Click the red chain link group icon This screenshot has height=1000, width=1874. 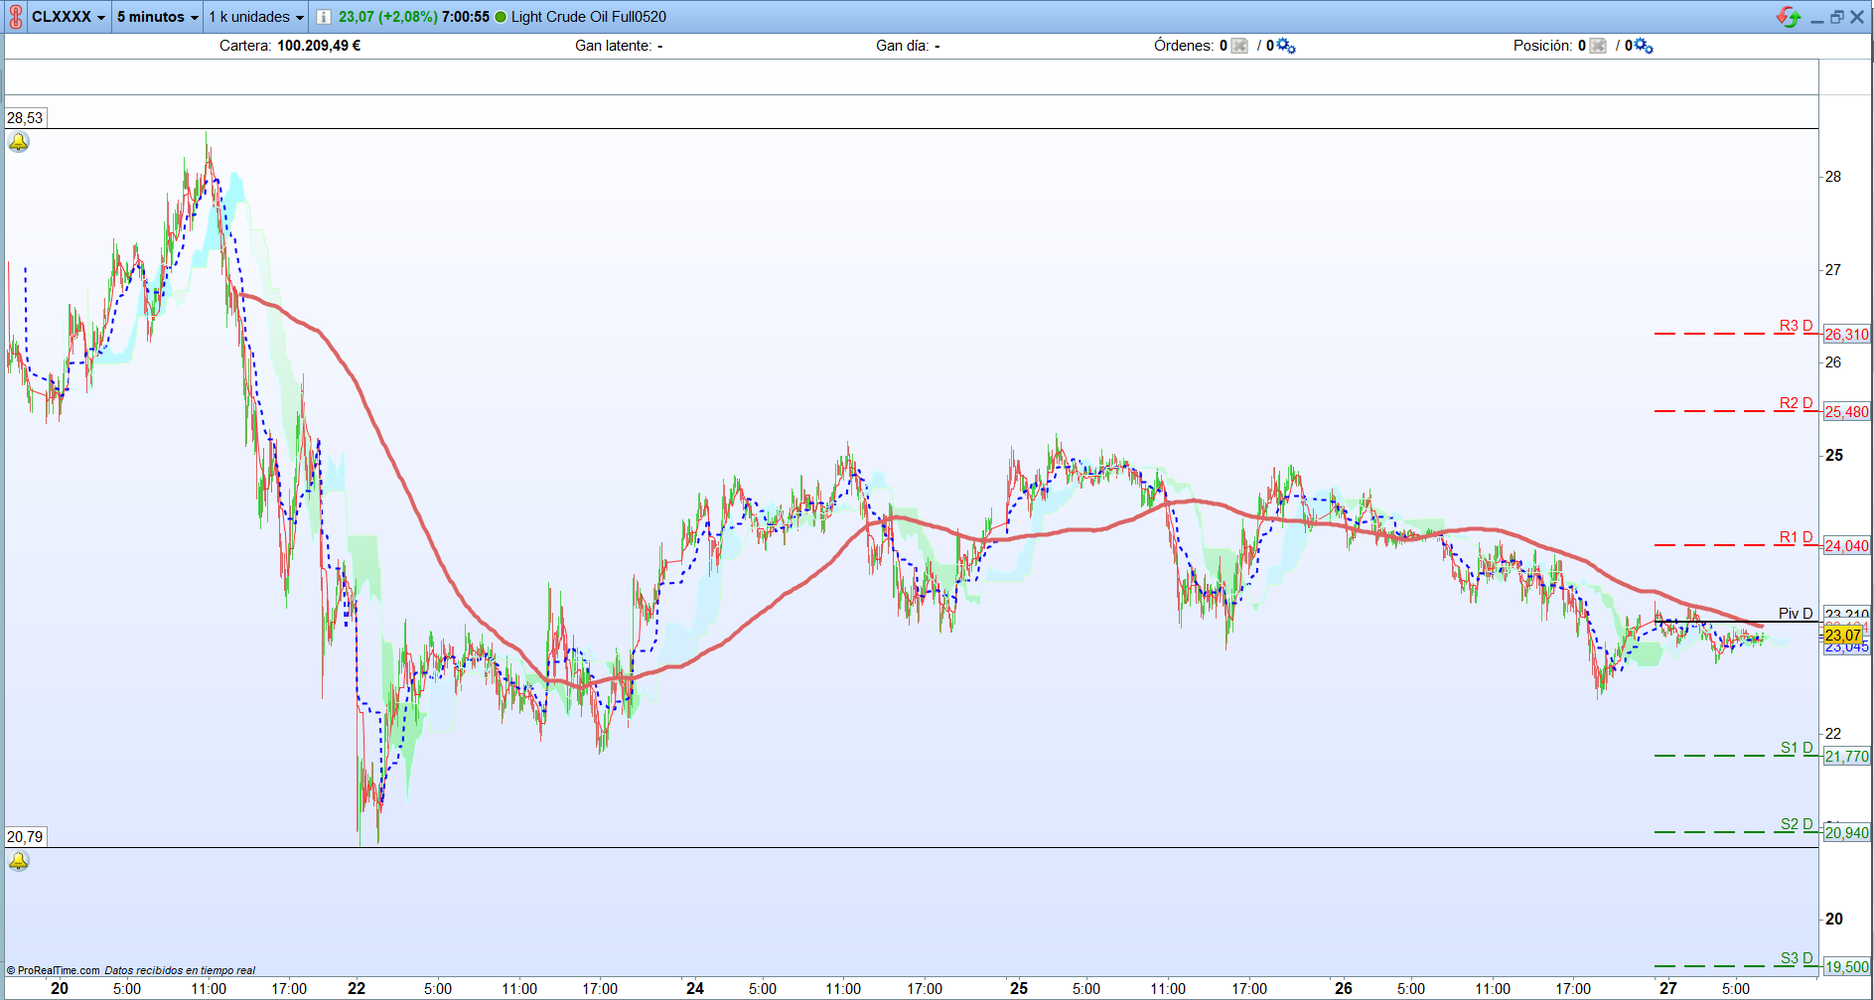coord(16,17)
